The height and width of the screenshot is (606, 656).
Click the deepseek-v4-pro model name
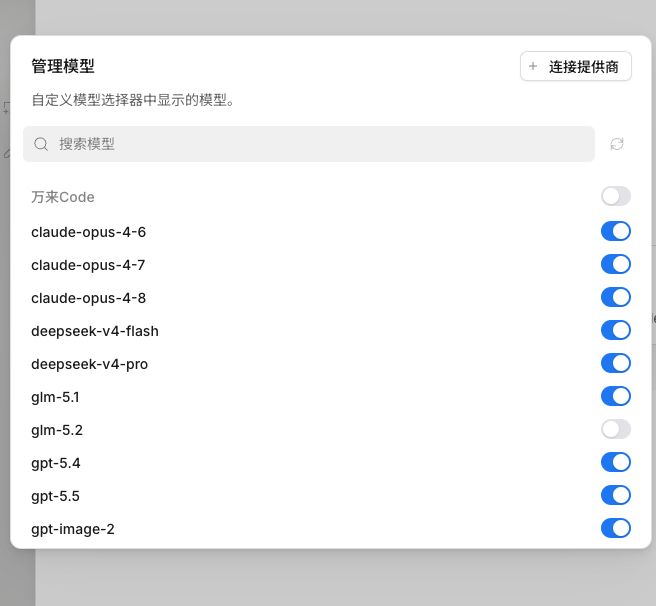pyautogui.click(x=90, y=364)
